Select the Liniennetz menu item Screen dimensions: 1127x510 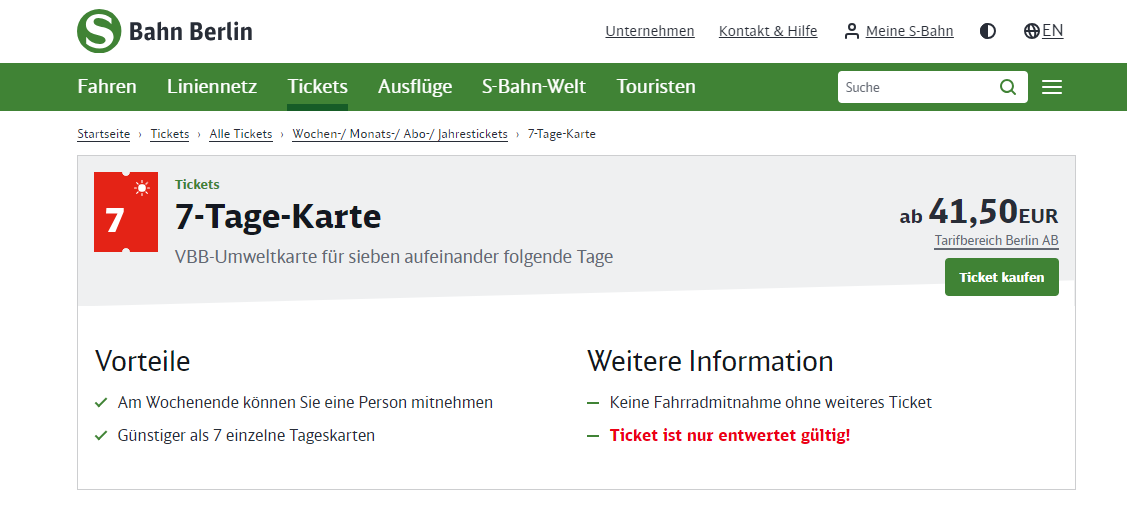pos(211,87)
